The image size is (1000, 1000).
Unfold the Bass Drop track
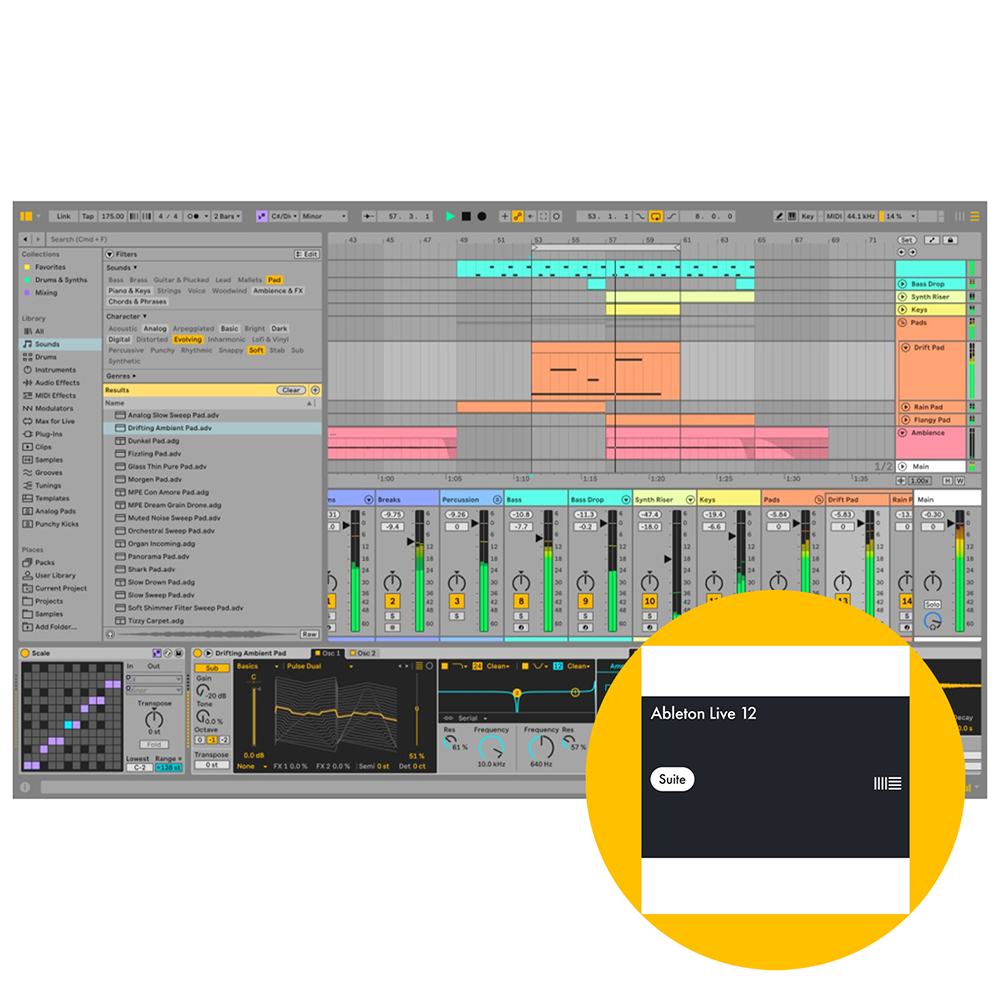[902, 284]
